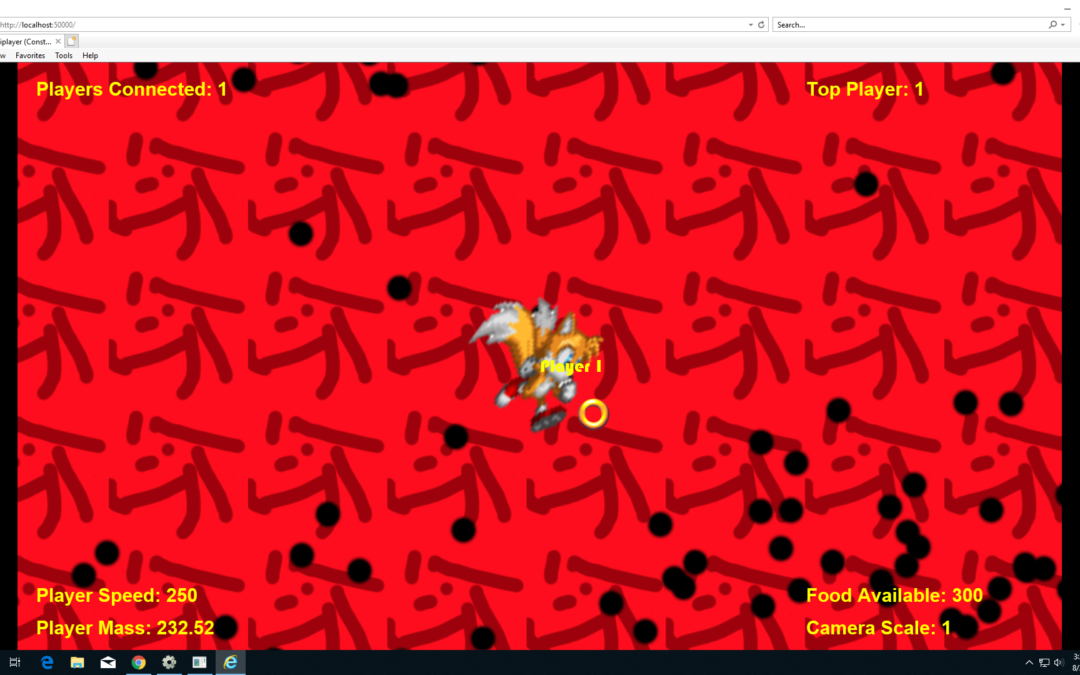Click the Player 1 name label
Image resolution: width=1080 pixels, height=675 pixels.
(571, 366)
